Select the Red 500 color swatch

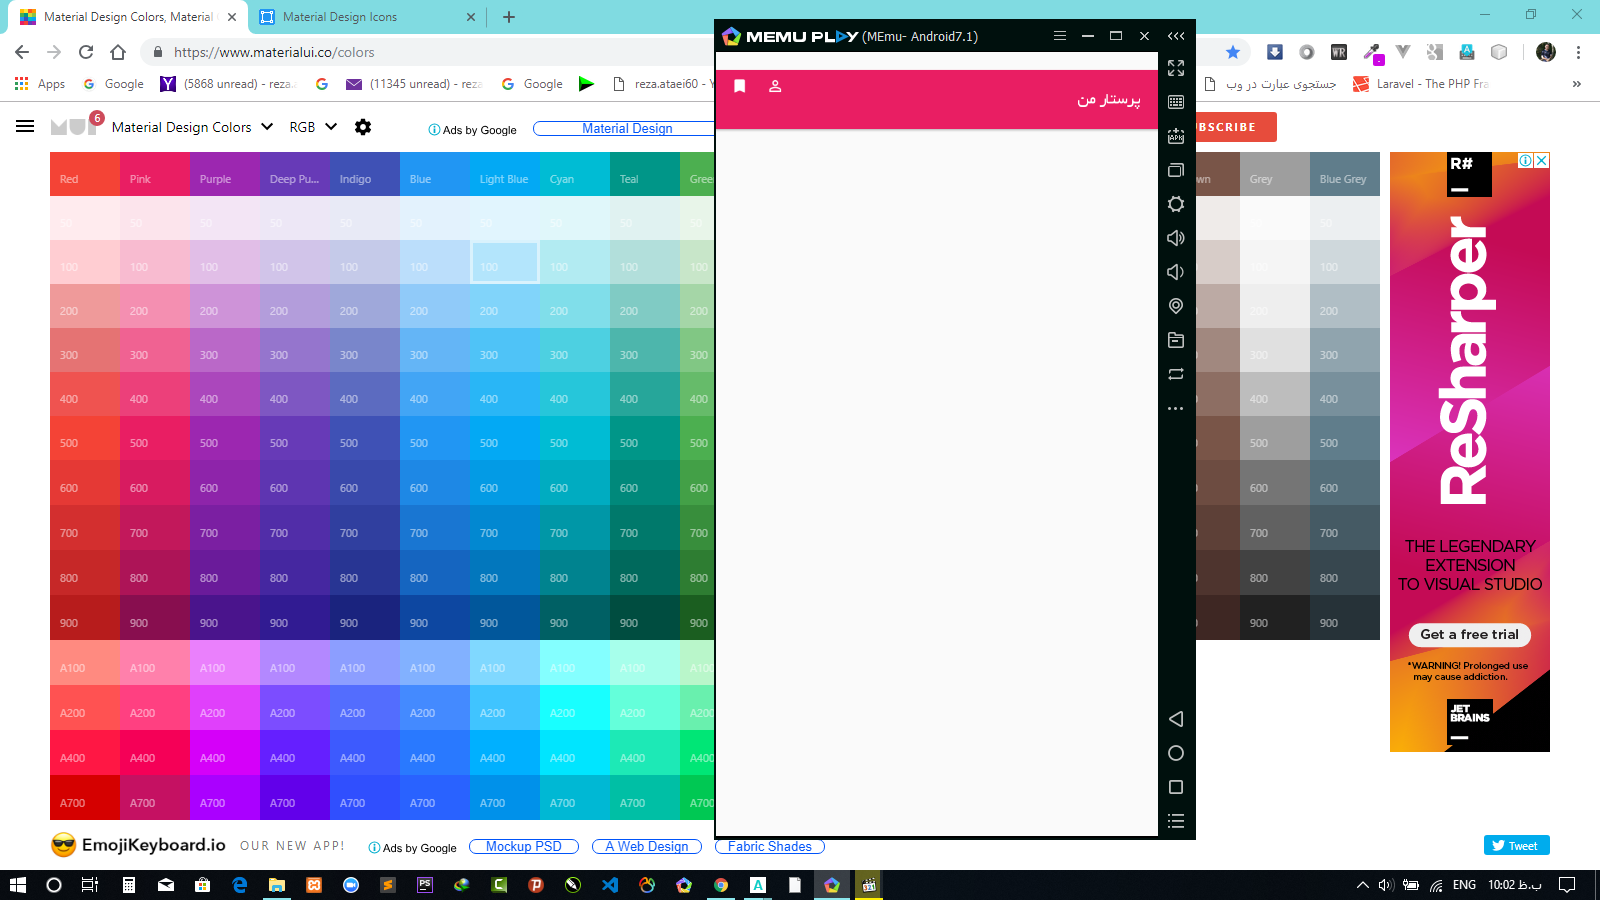pyautogui.click(x=85, y=443)
